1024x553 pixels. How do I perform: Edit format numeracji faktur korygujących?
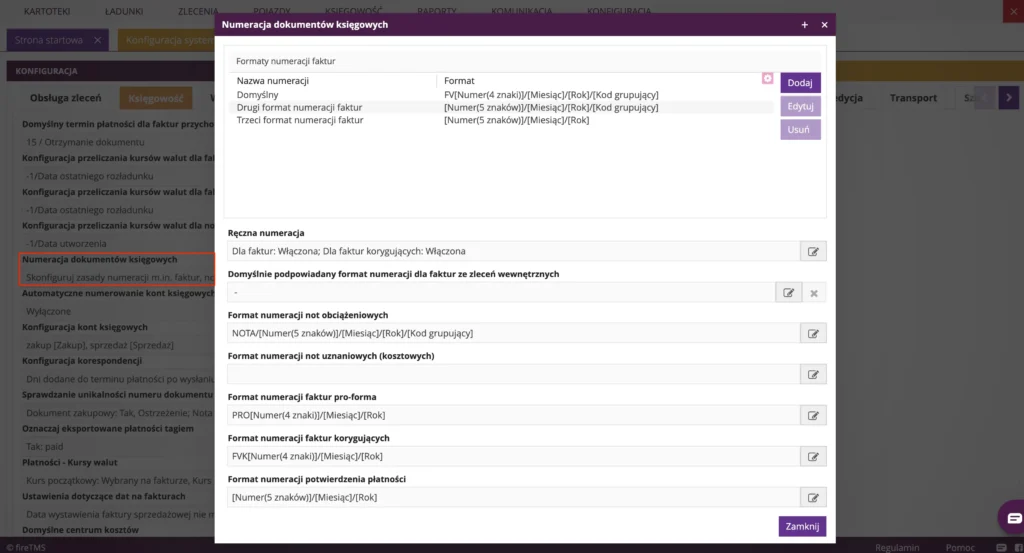click(813, 456)
